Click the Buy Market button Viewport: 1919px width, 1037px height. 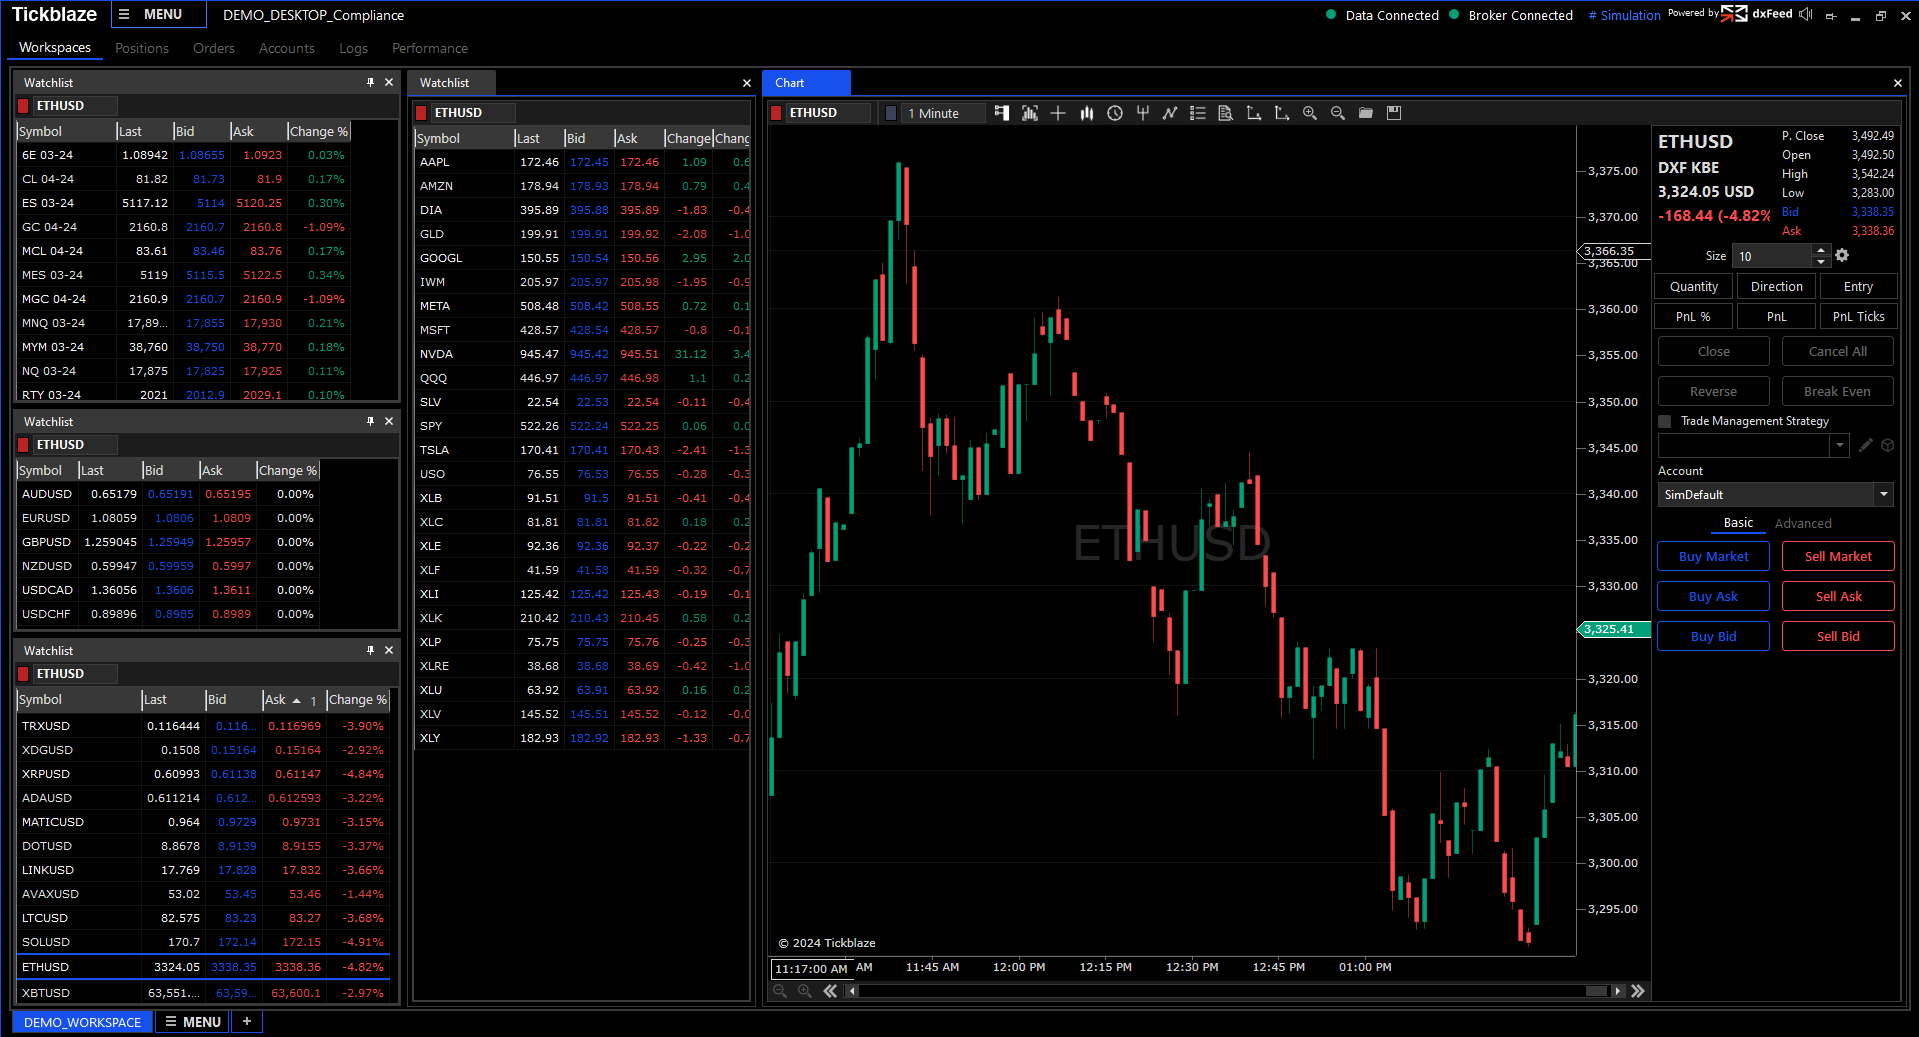[1712, 556]
